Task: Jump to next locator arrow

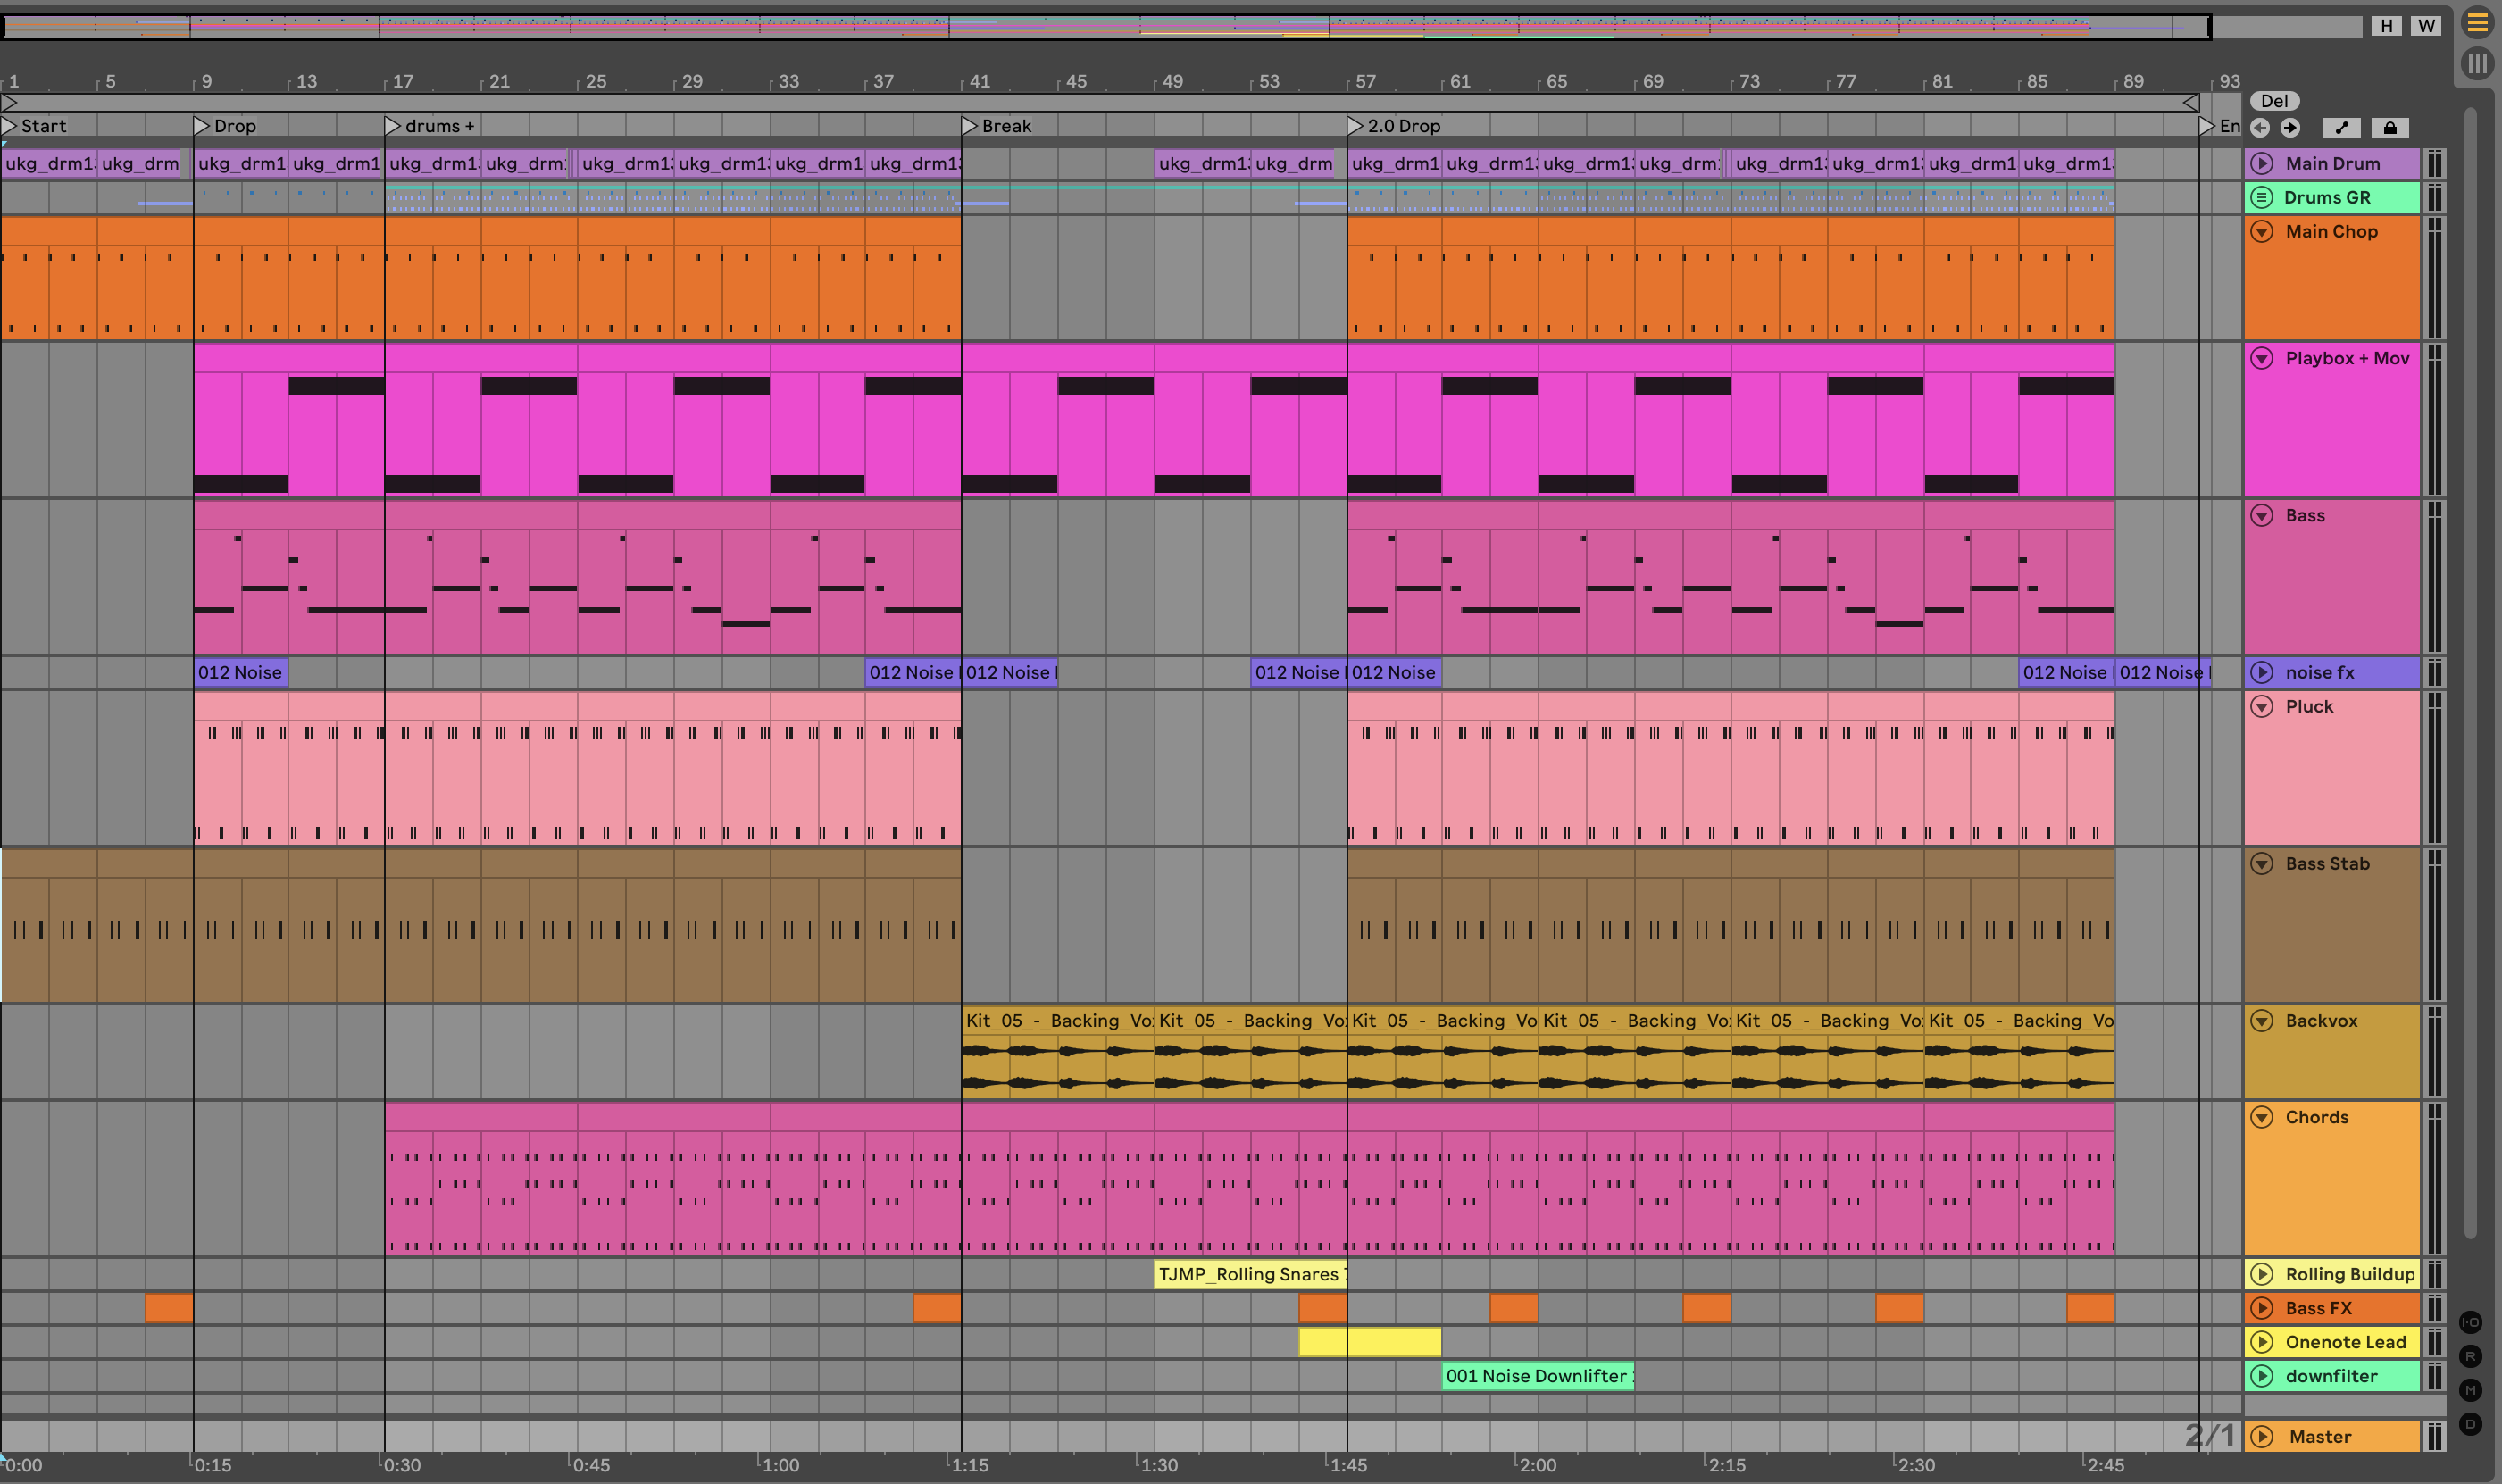Action: click(x=2290, y=127)
